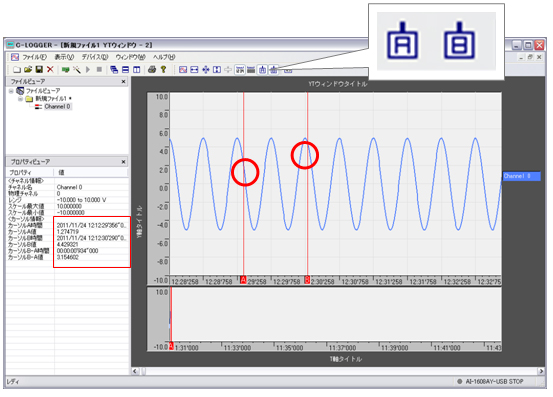Image resolution: width=553 pixels, height=397 pixels.
Task: Click the graph icon with red curve
Action: coord(183,70)
